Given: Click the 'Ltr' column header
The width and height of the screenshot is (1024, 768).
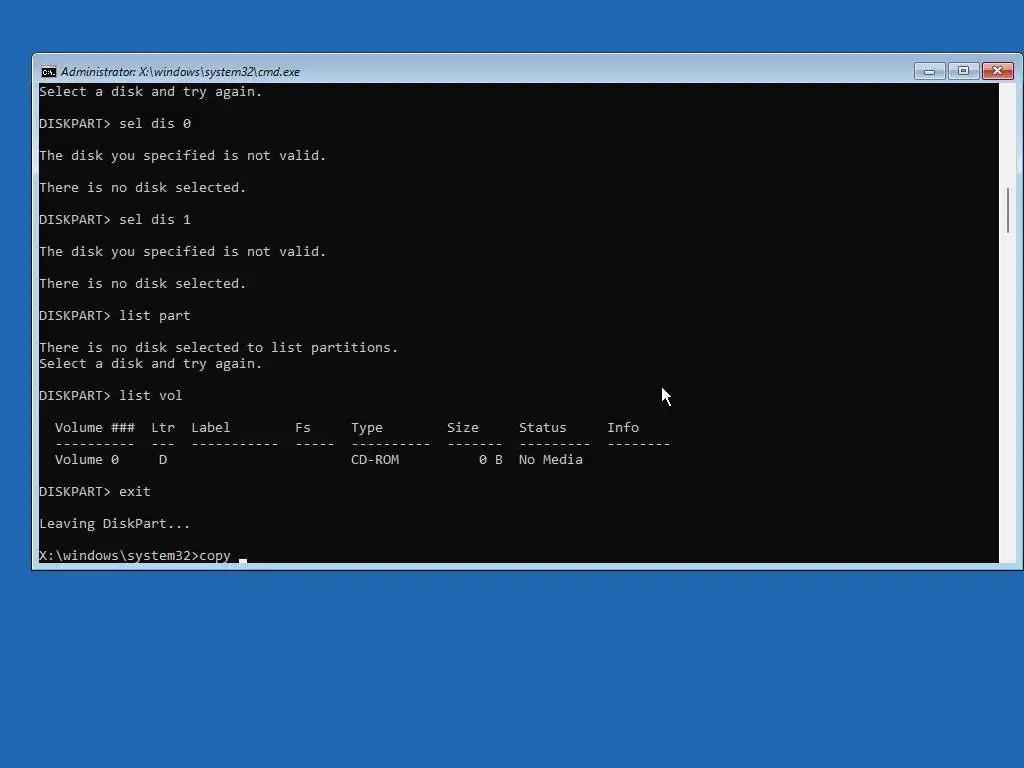Looking at the screenshot, I should pos(163,428).
